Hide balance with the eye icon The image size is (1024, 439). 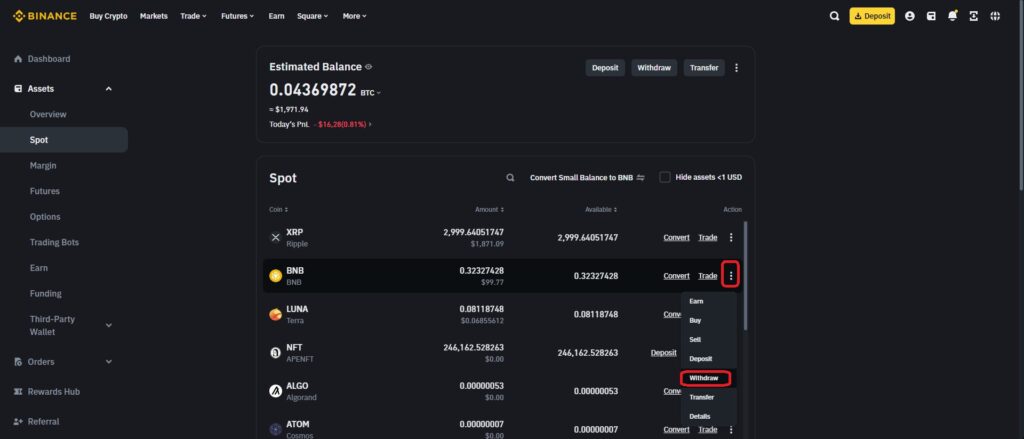[368, 67]
